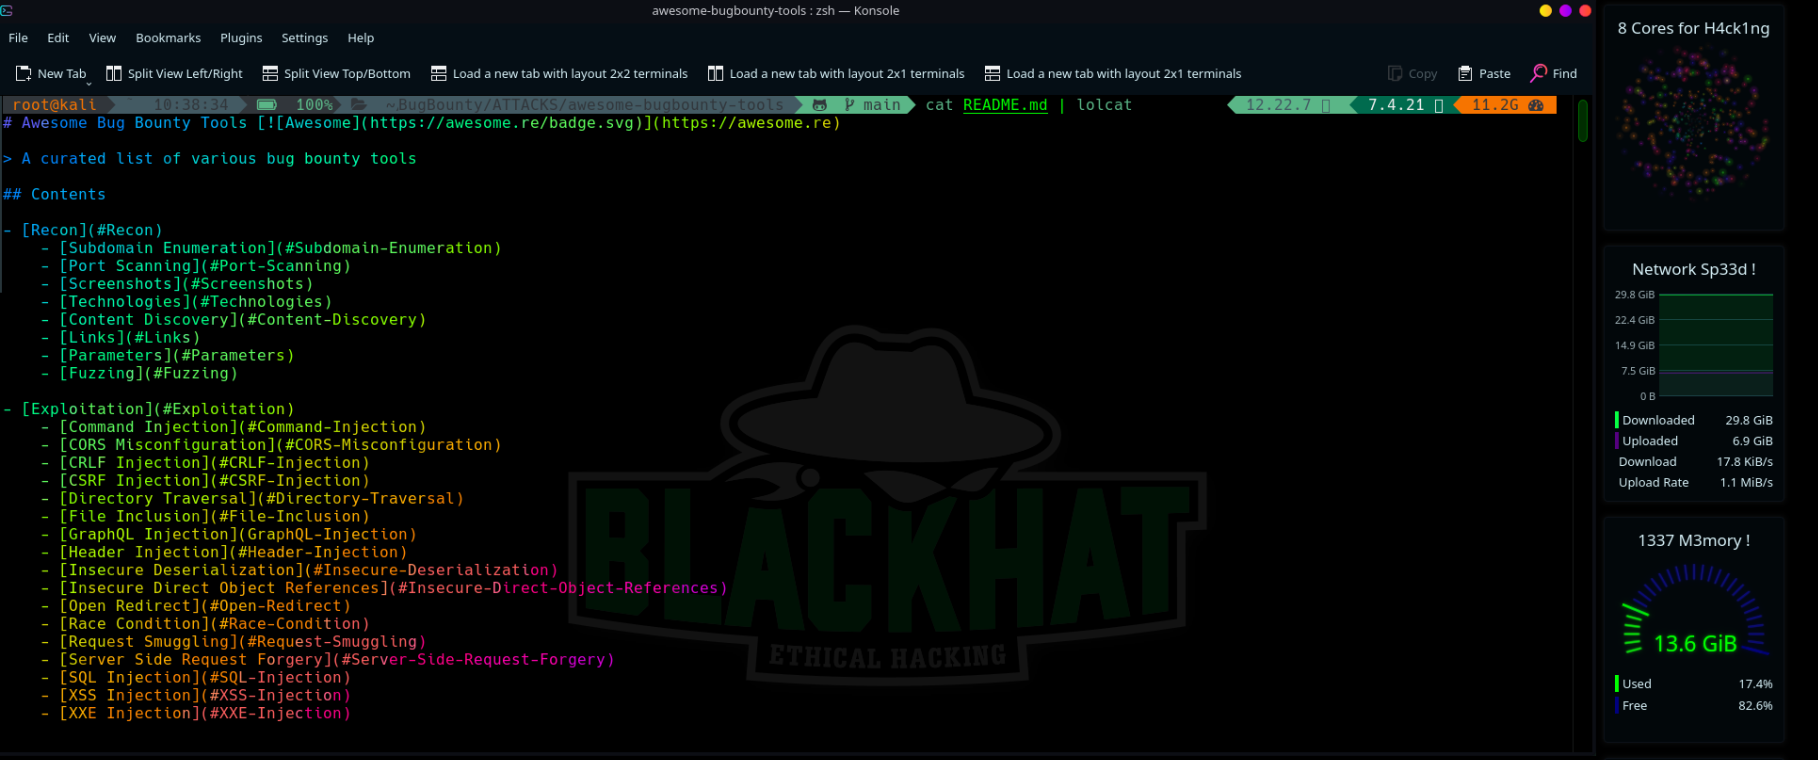Click the Uploaded 6.9 GiB entry
The width and height of the screenshot is (1818, 760).
pyautogui.click(x=1694, y=442)
